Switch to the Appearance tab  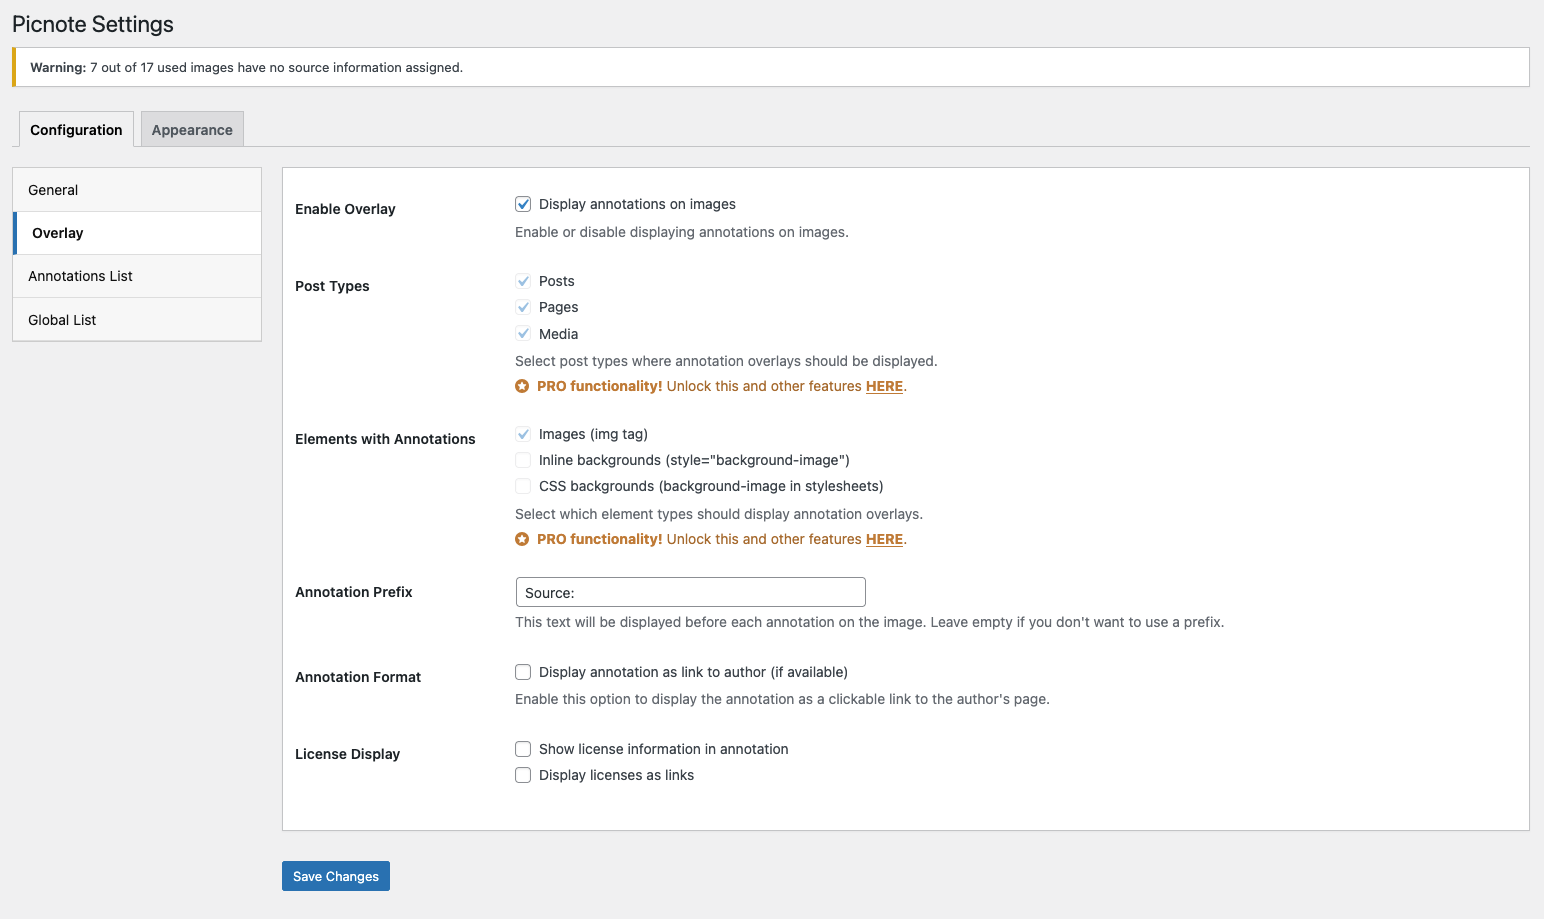[191, 129]
